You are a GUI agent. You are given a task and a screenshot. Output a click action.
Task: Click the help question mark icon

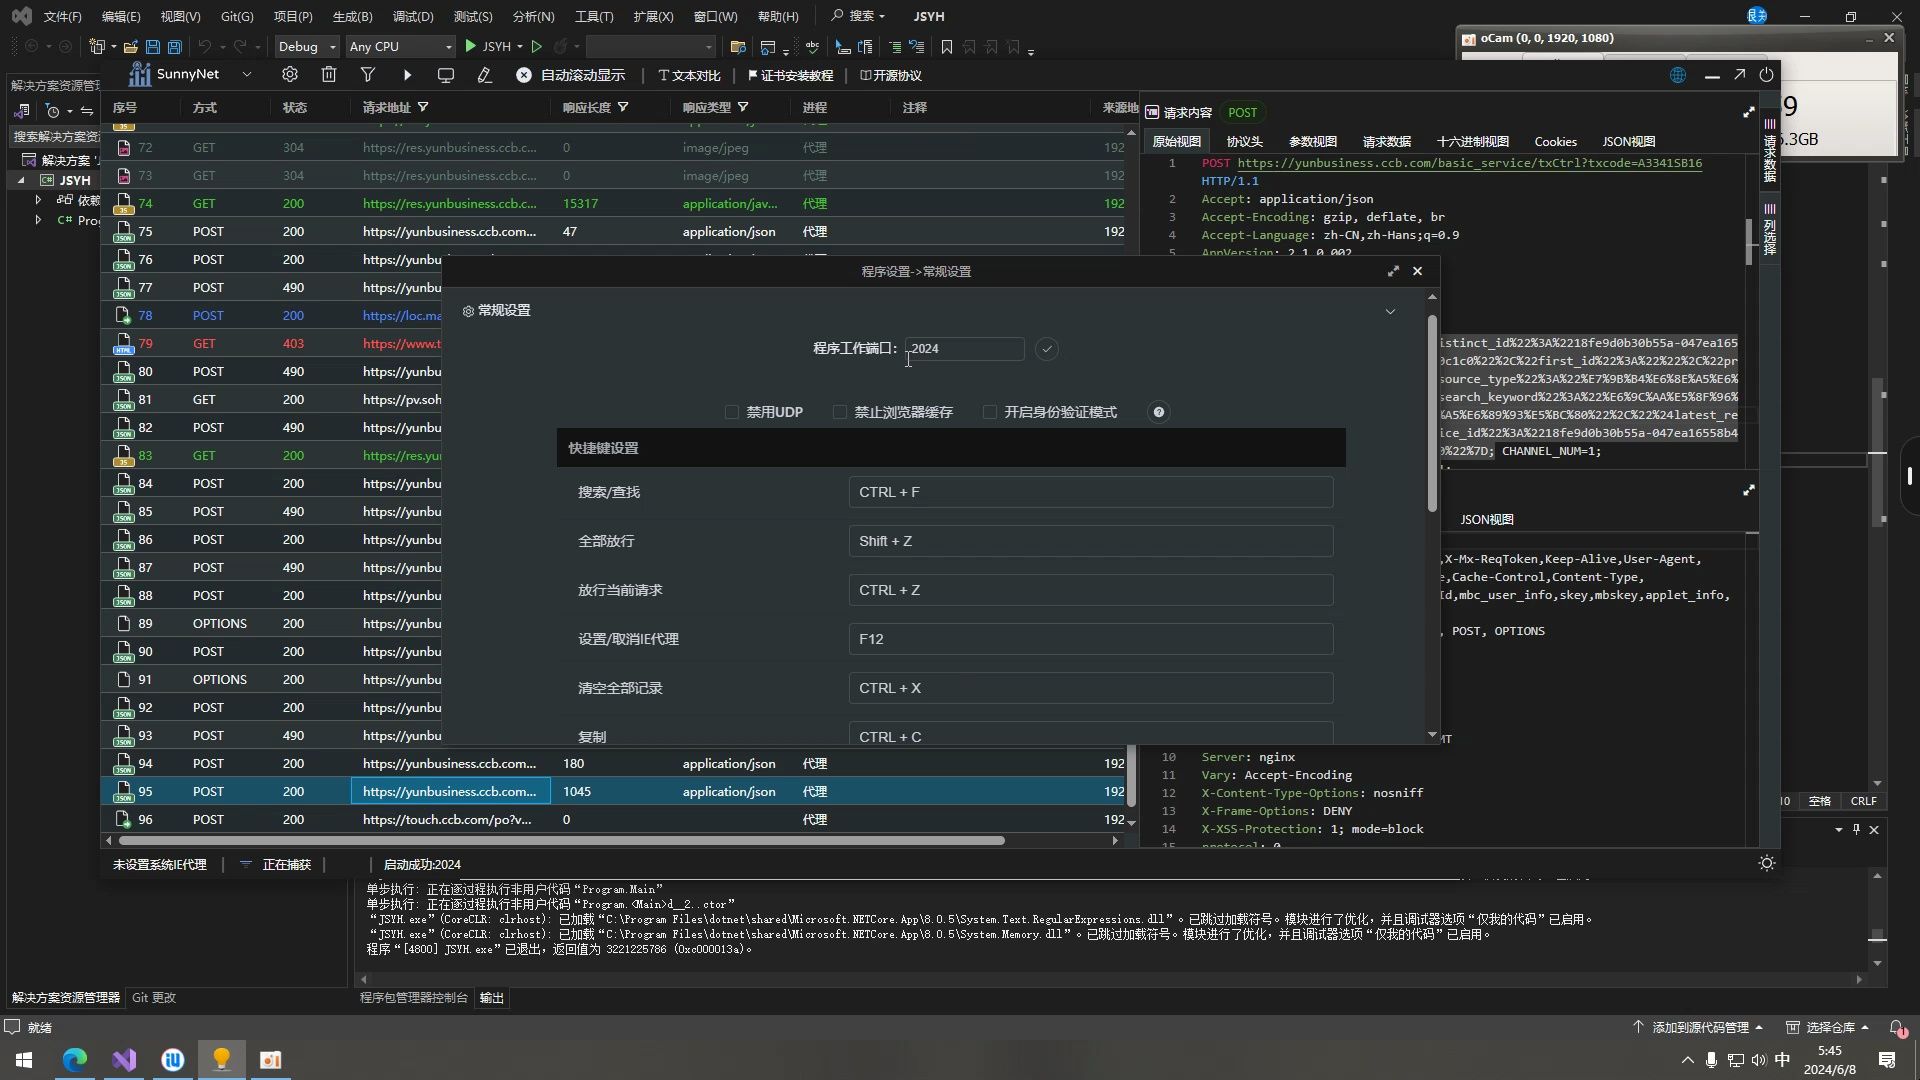pos(1159,412)
